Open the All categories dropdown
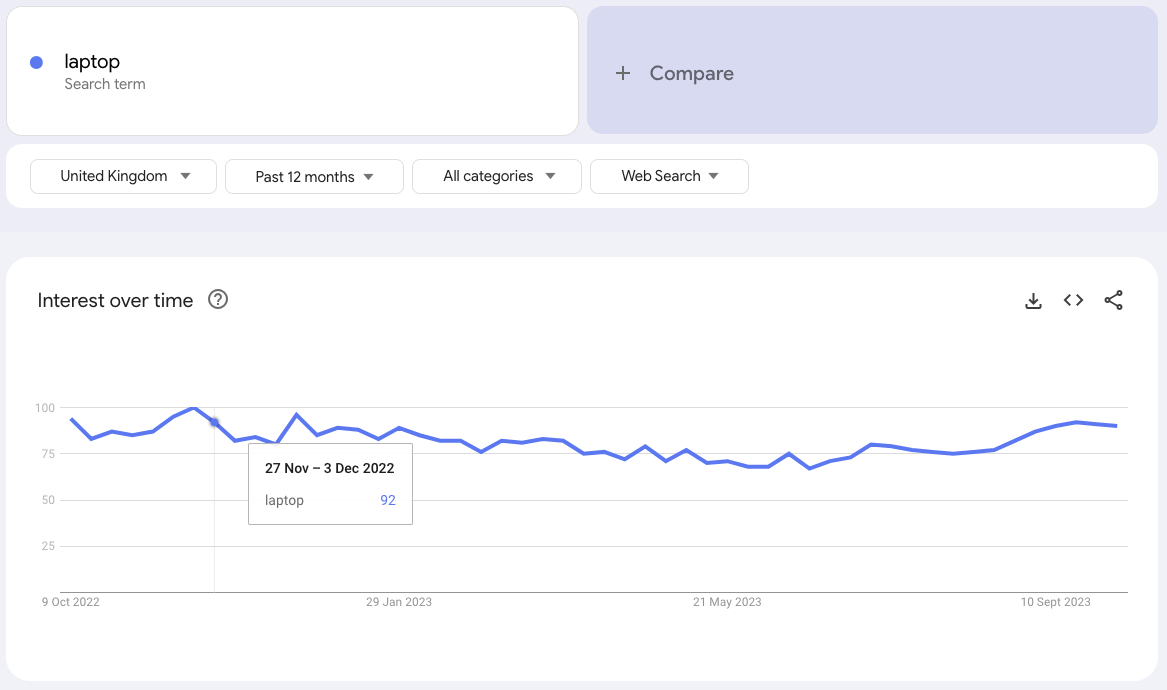The image size is (1167, 690). point(497,176)
